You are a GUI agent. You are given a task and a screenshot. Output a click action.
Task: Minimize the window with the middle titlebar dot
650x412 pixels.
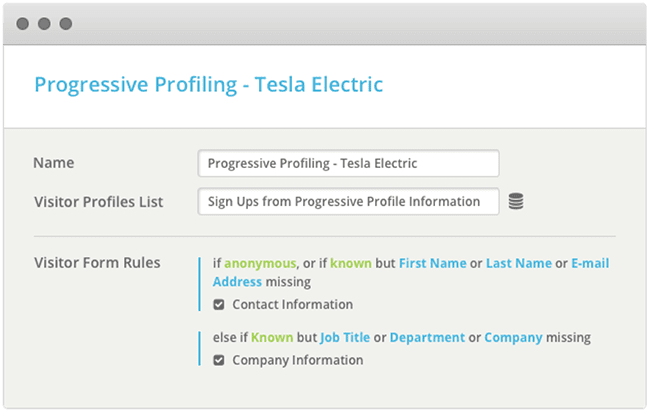click(44, 24)
